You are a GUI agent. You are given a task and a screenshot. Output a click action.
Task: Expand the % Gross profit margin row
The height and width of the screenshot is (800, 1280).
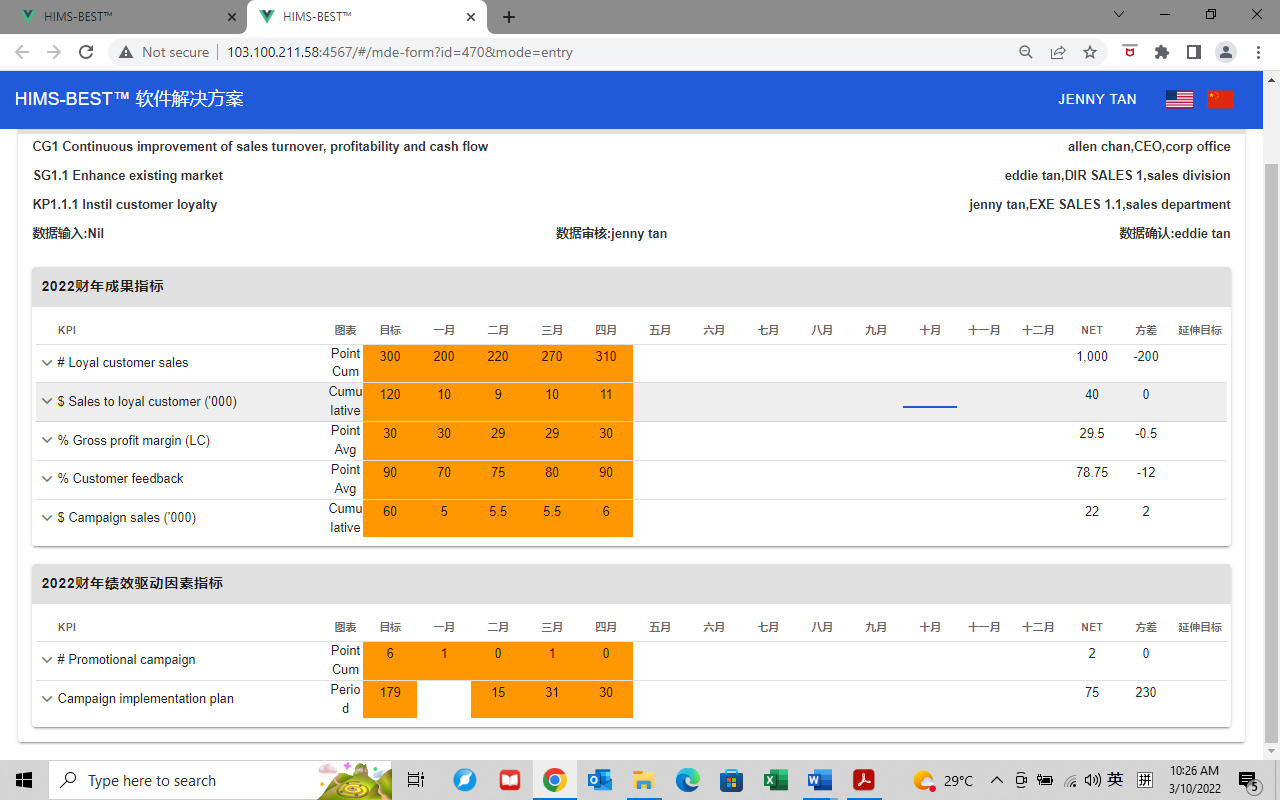click(x=47, y=440)
